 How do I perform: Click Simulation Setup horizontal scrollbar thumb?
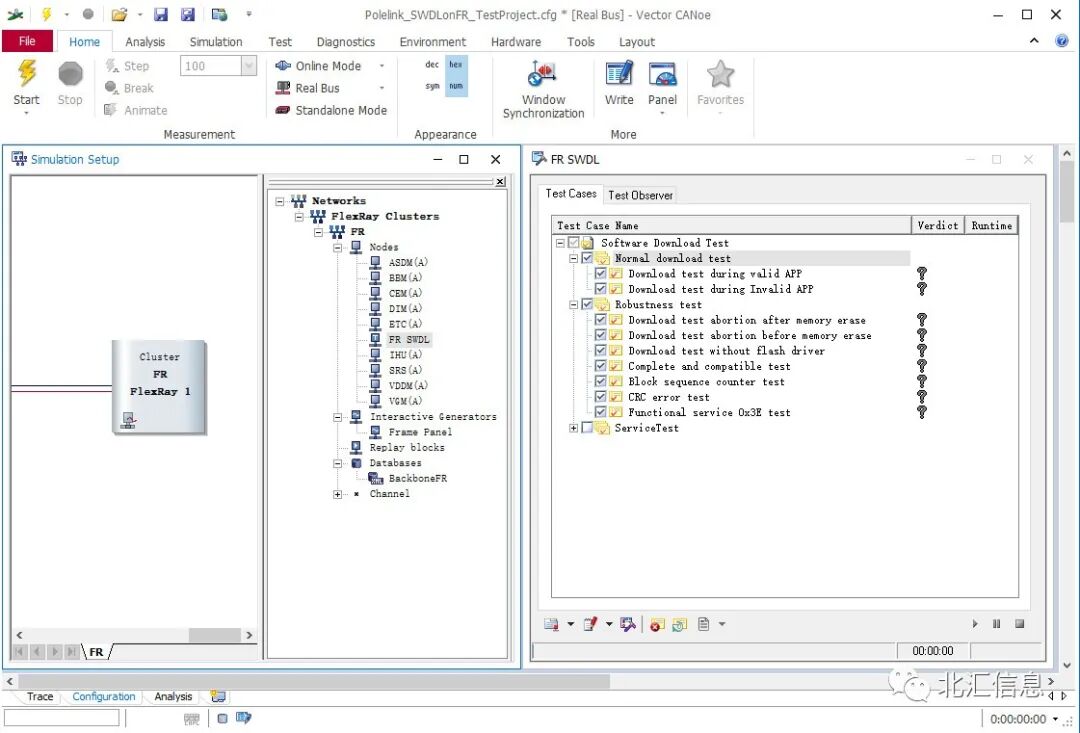[x=214, y=635]
